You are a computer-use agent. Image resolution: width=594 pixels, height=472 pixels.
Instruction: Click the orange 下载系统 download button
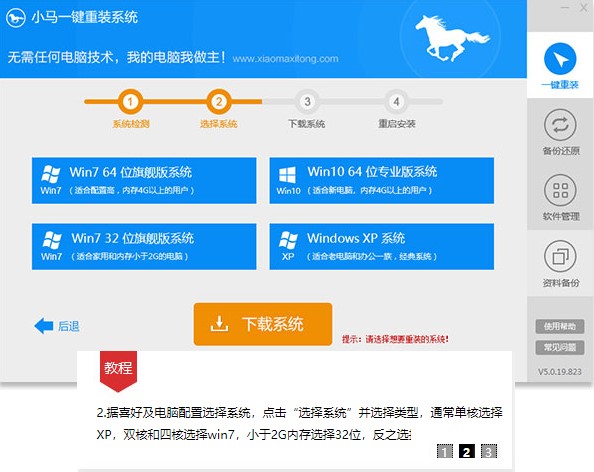pos(263,324)
